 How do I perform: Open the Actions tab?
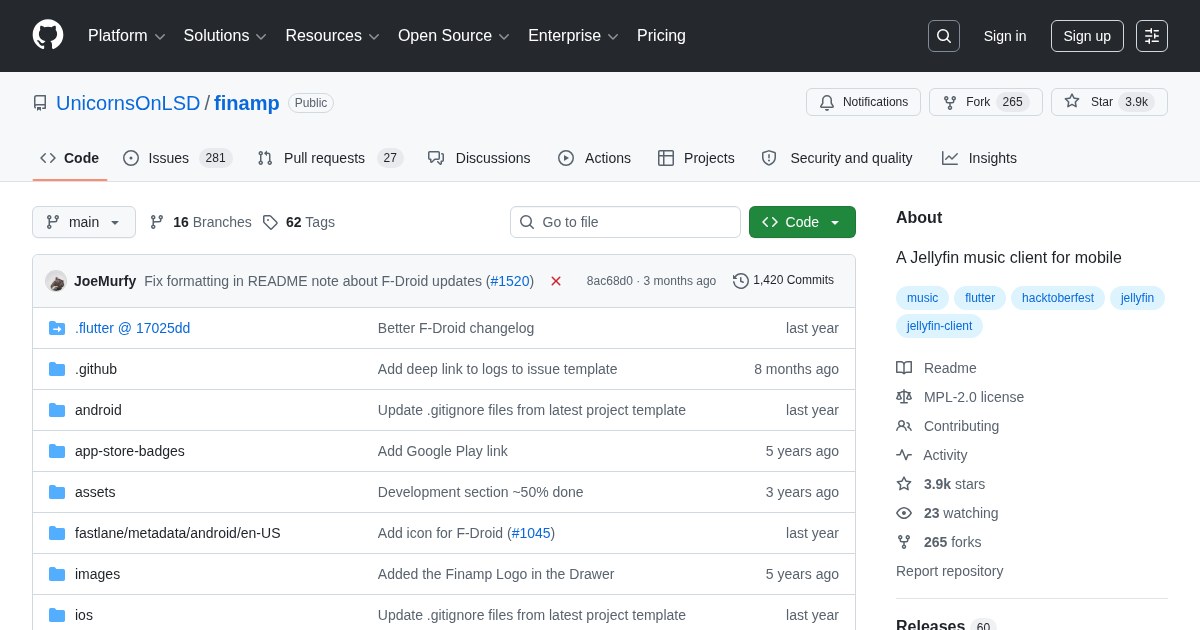click(594, 158)
